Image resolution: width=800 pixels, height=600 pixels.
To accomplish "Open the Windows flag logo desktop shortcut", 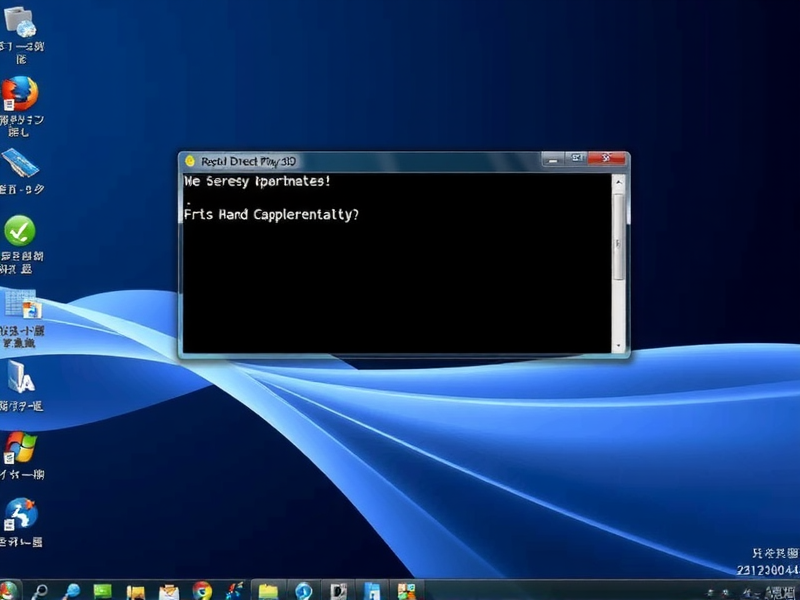I will click(20, 446).
